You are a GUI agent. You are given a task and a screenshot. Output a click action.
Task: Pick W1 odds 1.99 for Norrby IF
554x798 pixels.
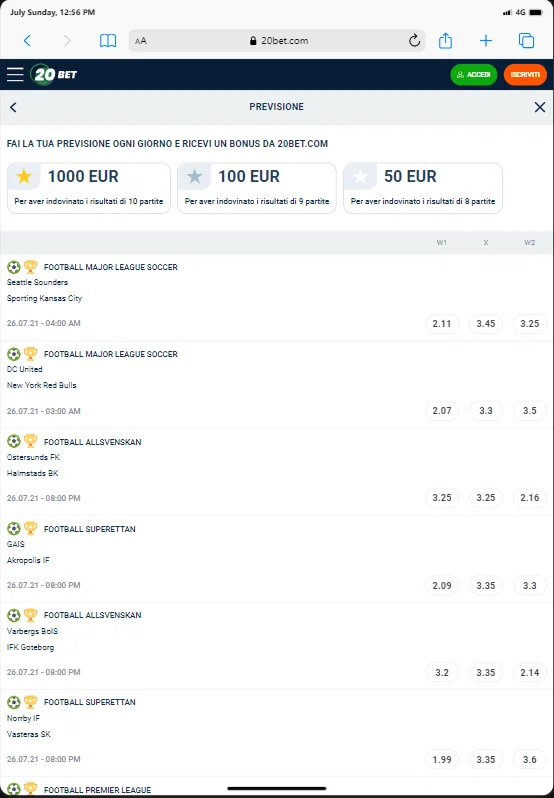pos(442,759)
